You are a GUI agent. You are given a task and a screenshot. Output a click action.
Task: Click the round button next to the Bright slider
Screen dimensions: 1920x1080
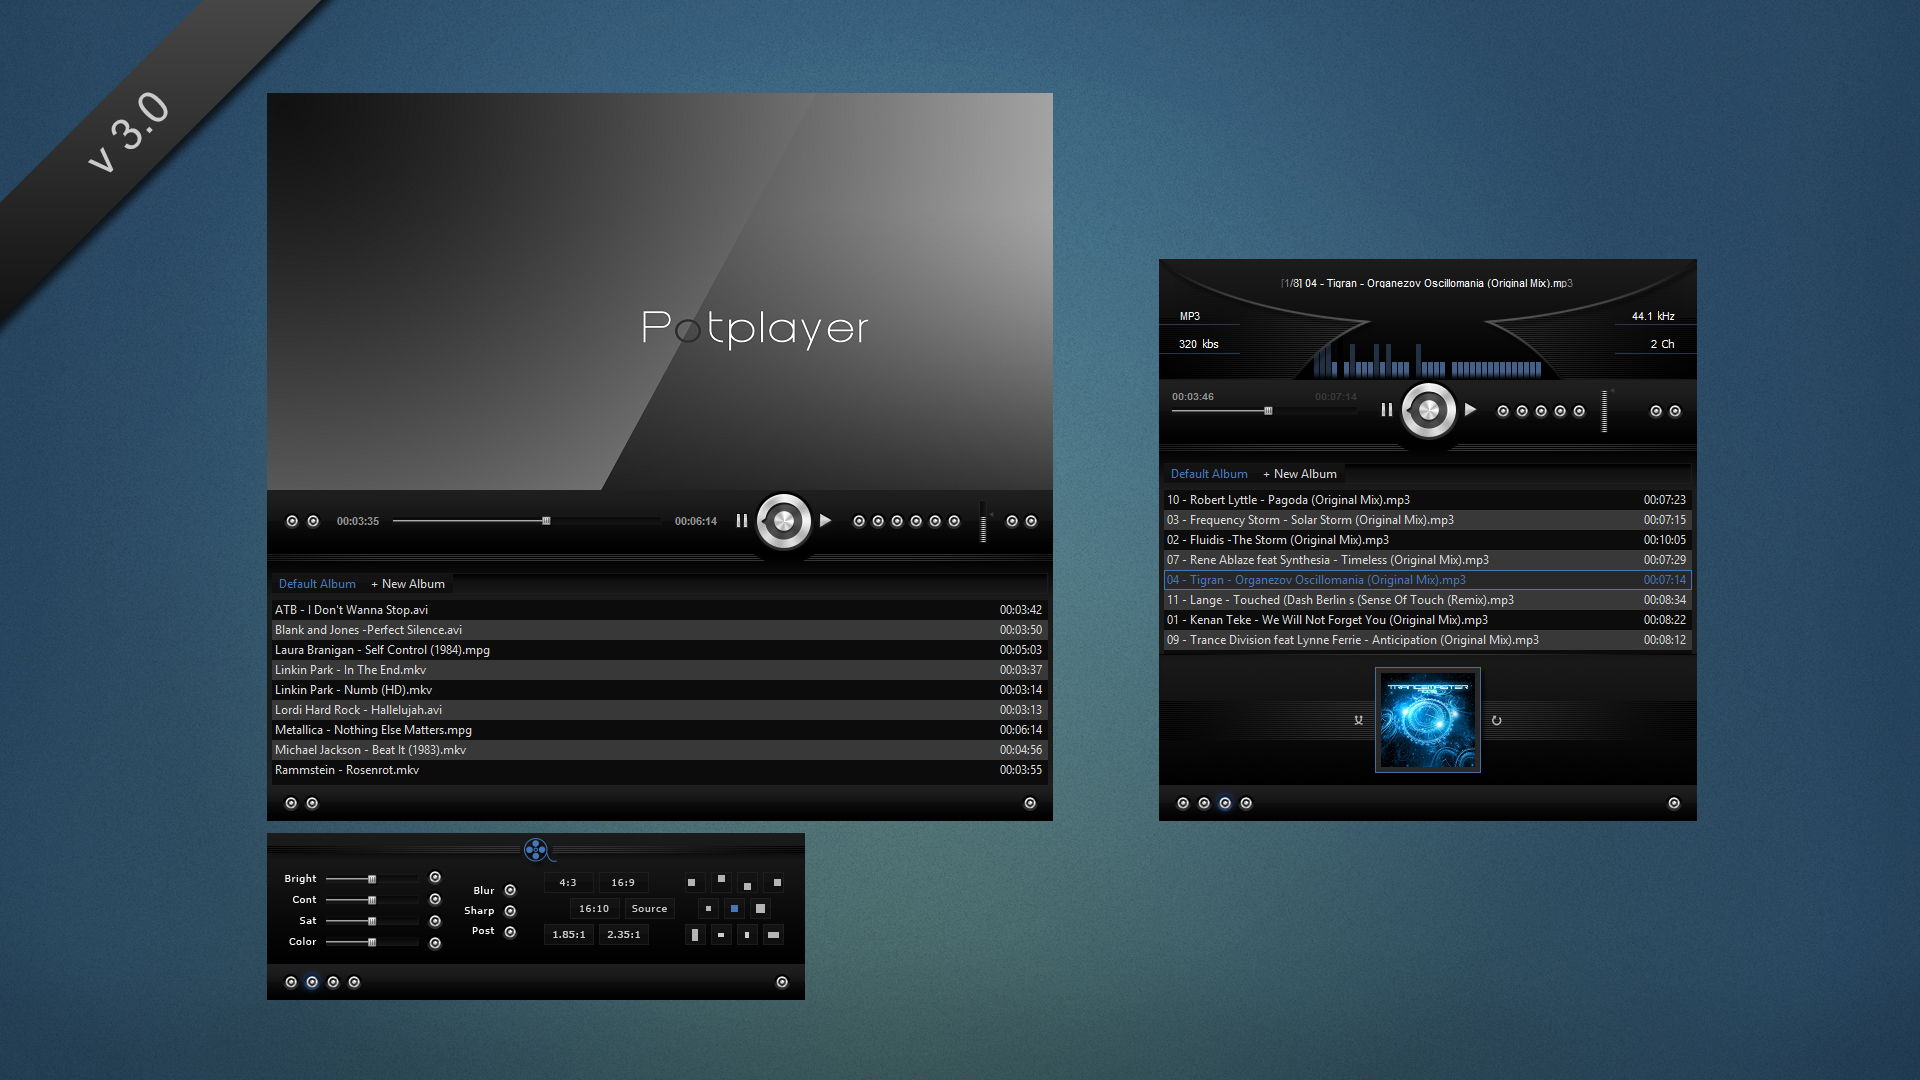click(x=435, y=878)
